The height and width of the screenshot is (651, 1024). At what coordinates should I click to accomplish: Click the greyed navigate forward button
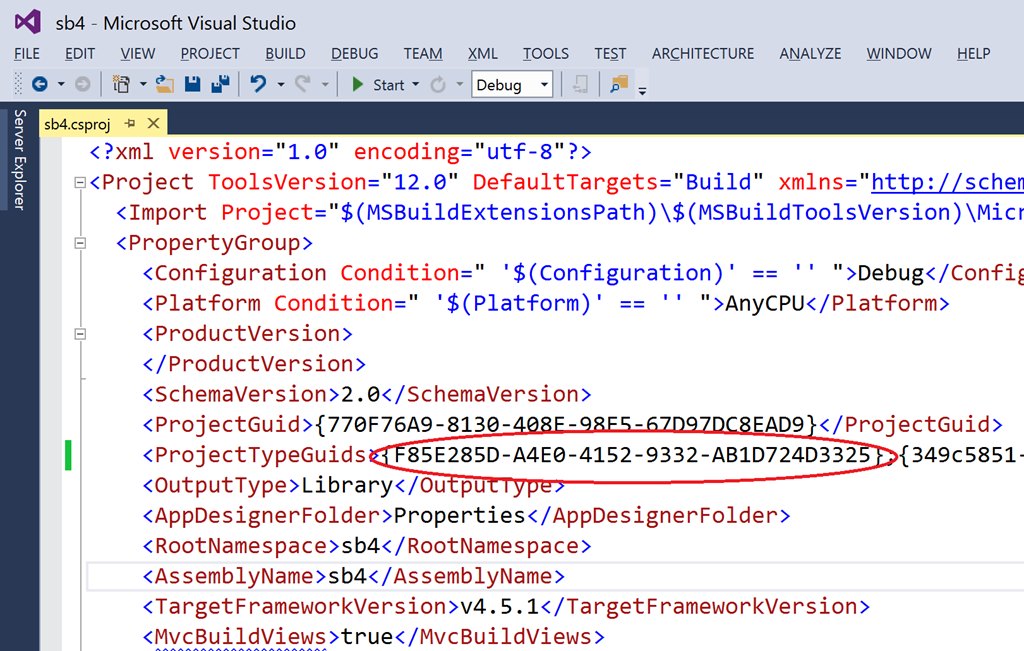click(82, 84)
